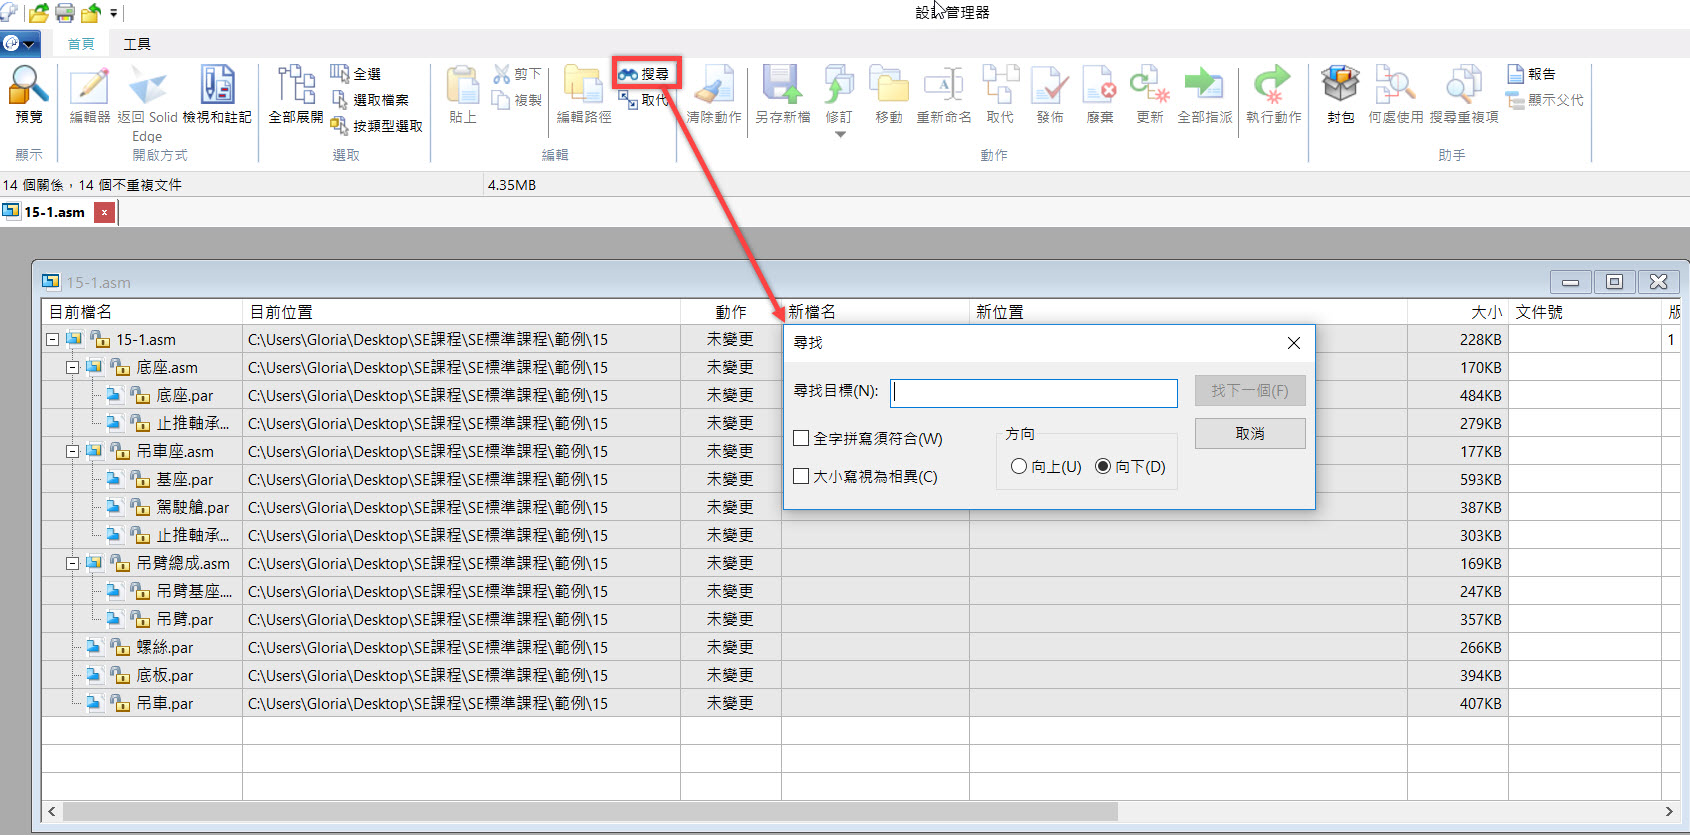This screenshot has height=835, width=1690.
Task: Click 搜尋 binoculars search tool
Action: pos(644,74)
